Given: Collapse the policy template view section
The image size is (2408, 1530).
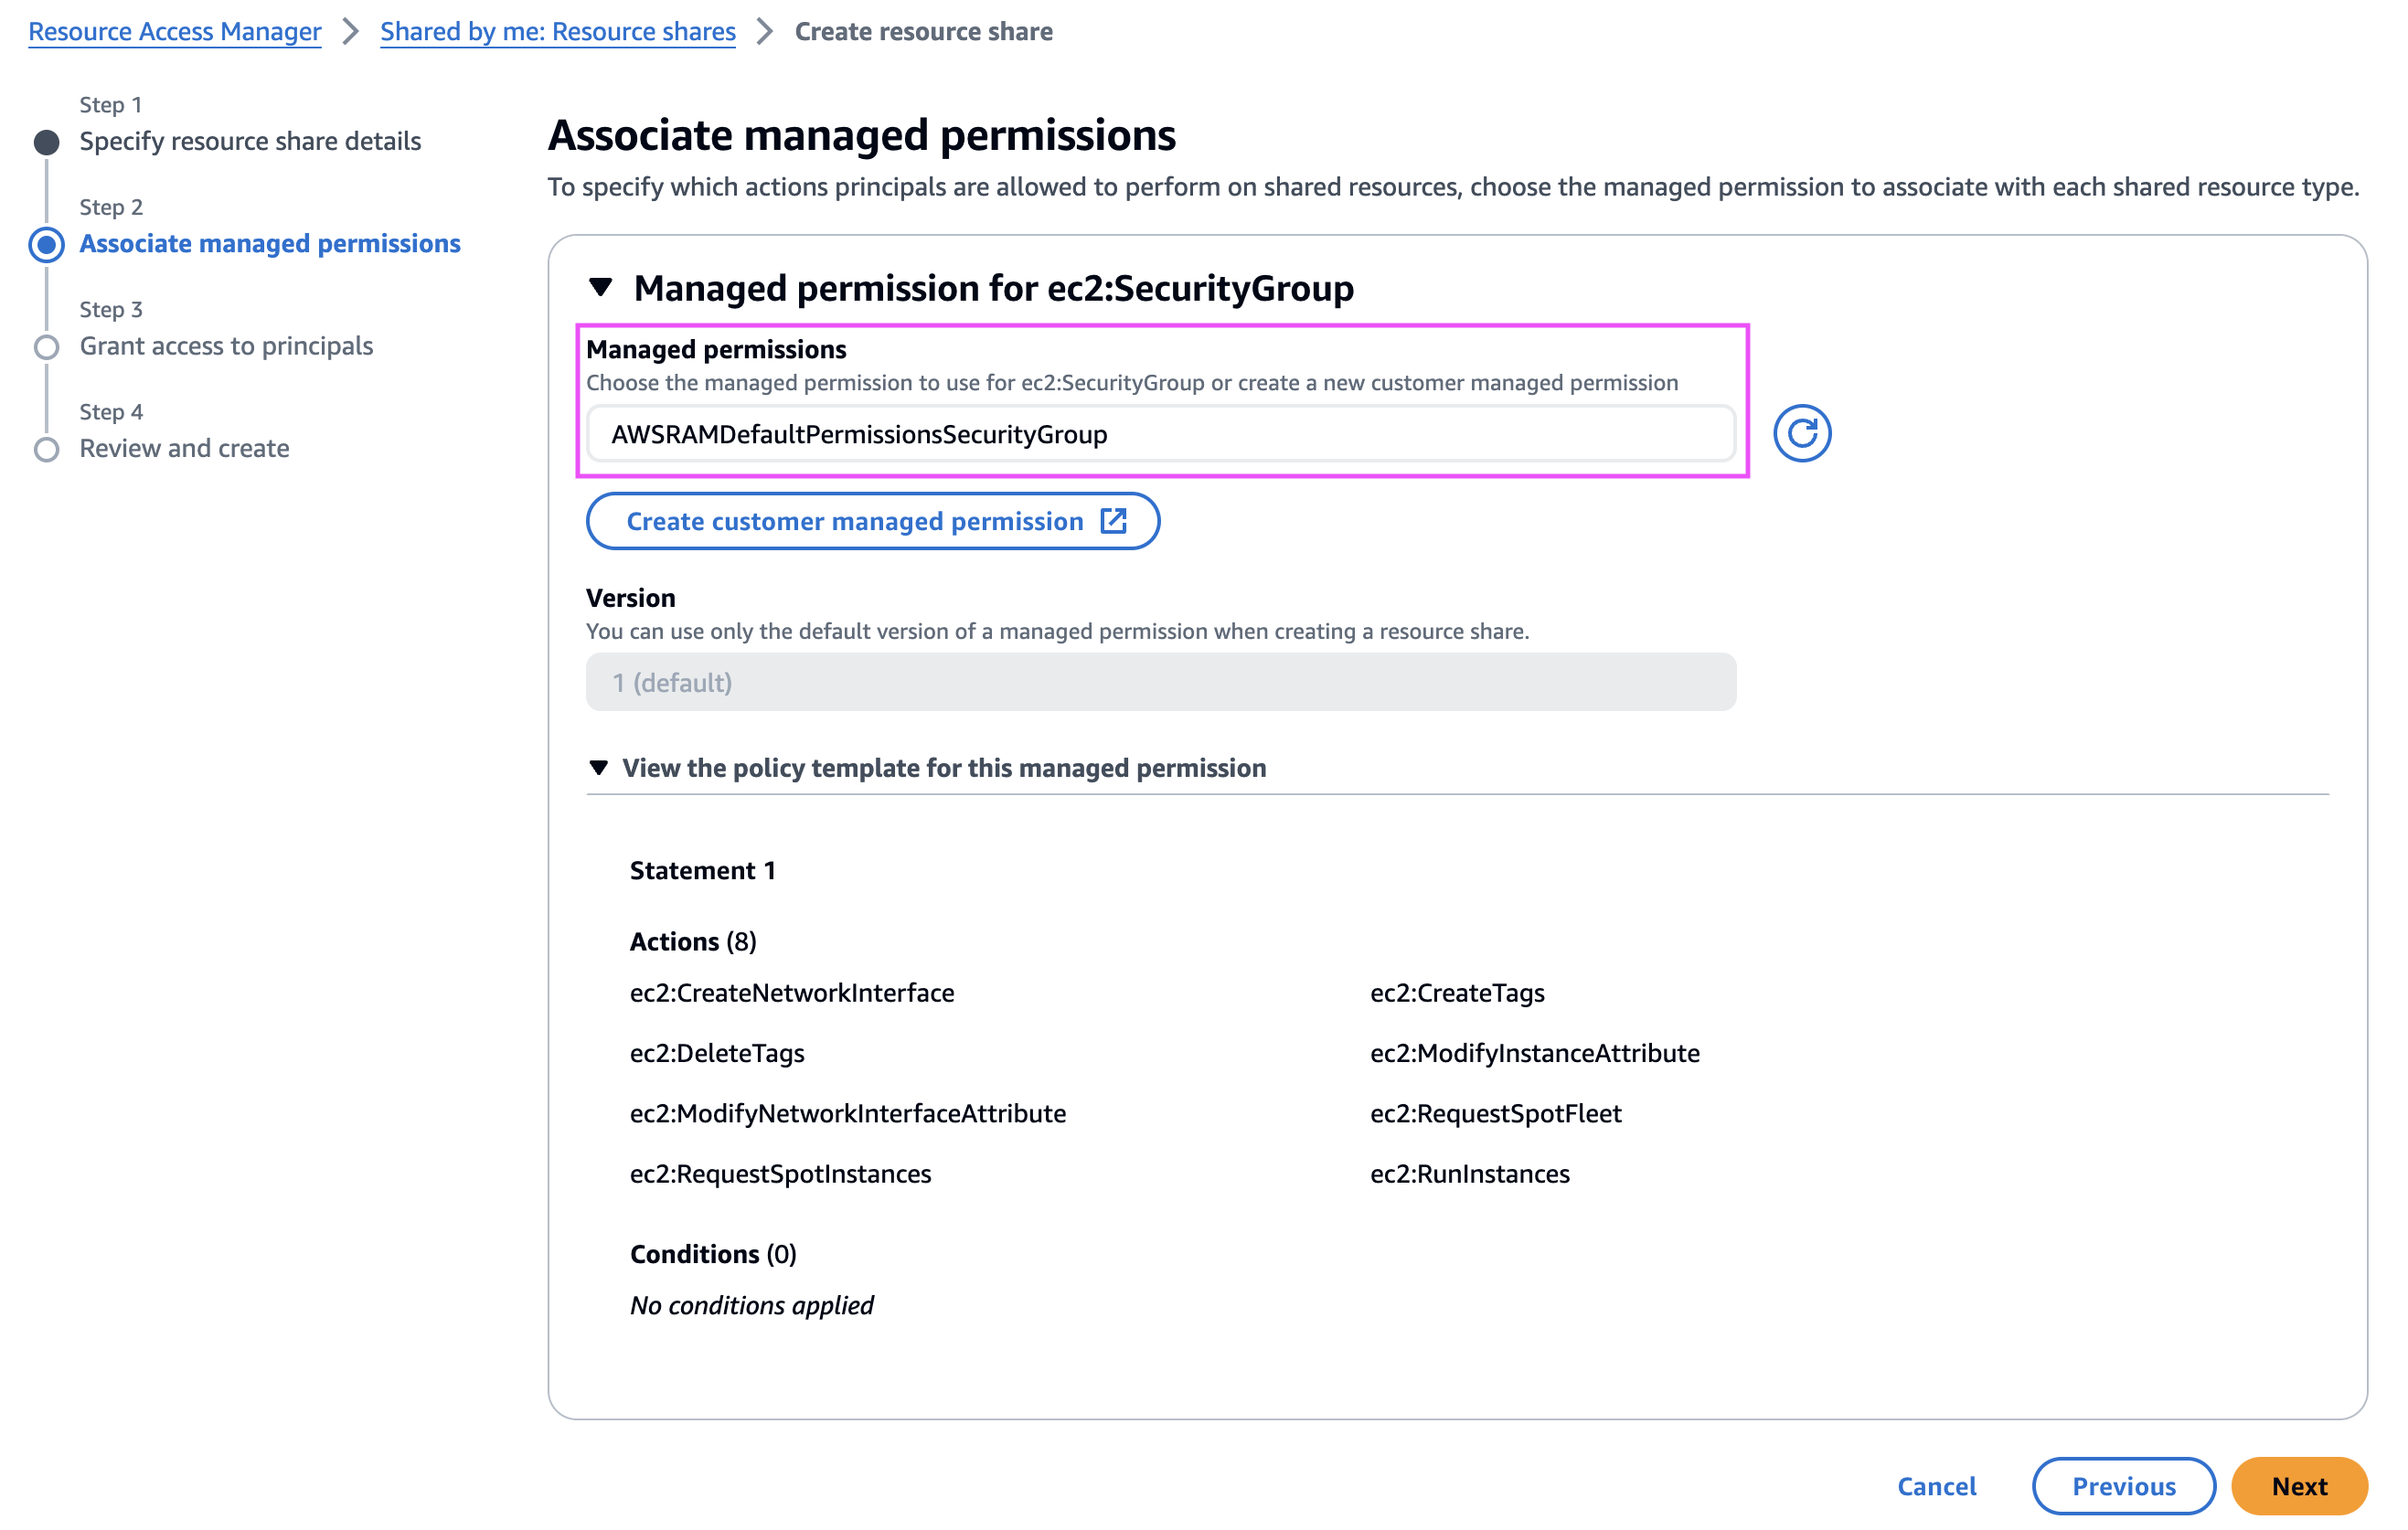Looking at the screenshot, I should [x=598, y=768].
